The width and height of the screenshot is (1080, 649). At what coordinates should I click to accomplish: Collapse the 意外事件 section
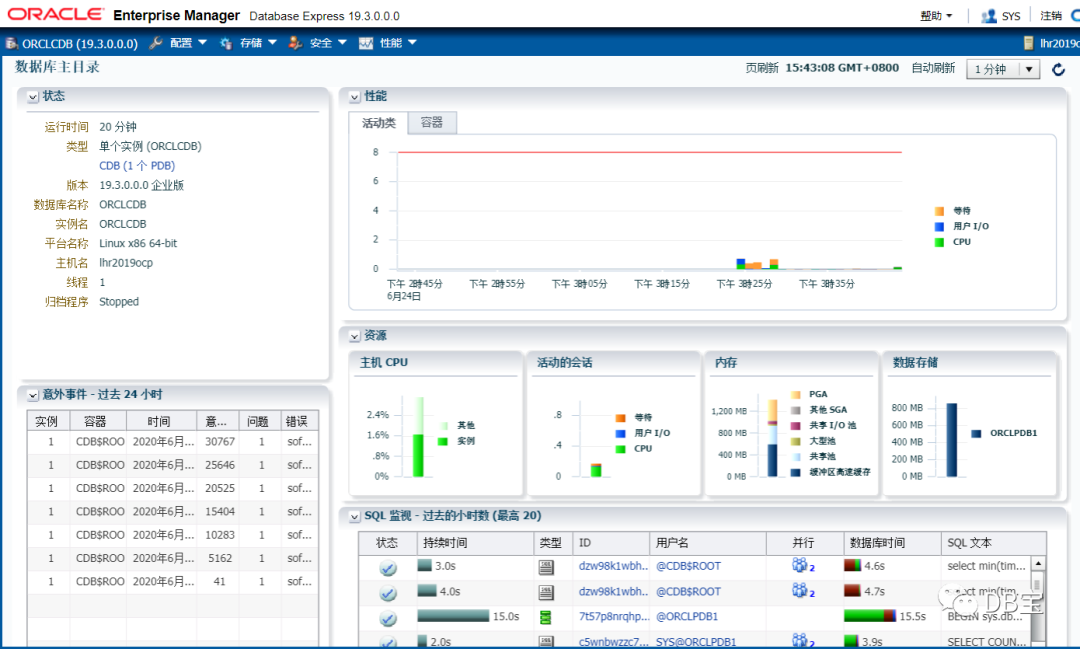coord(32,395)
